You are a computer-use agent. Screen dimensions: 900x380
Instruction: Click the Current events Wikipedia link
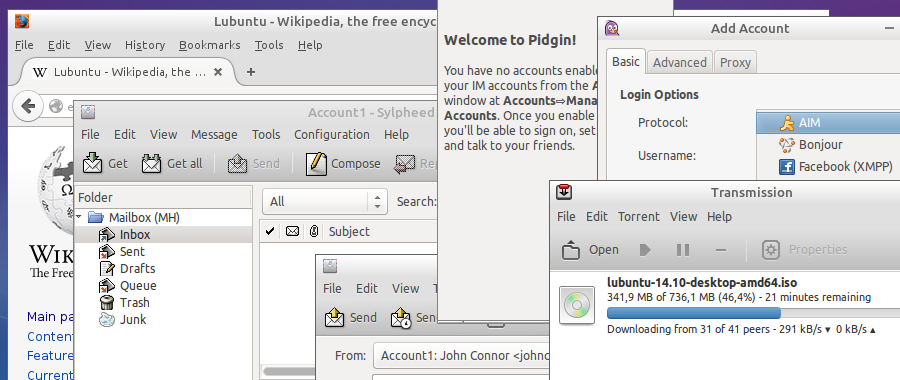click(51, 375)
